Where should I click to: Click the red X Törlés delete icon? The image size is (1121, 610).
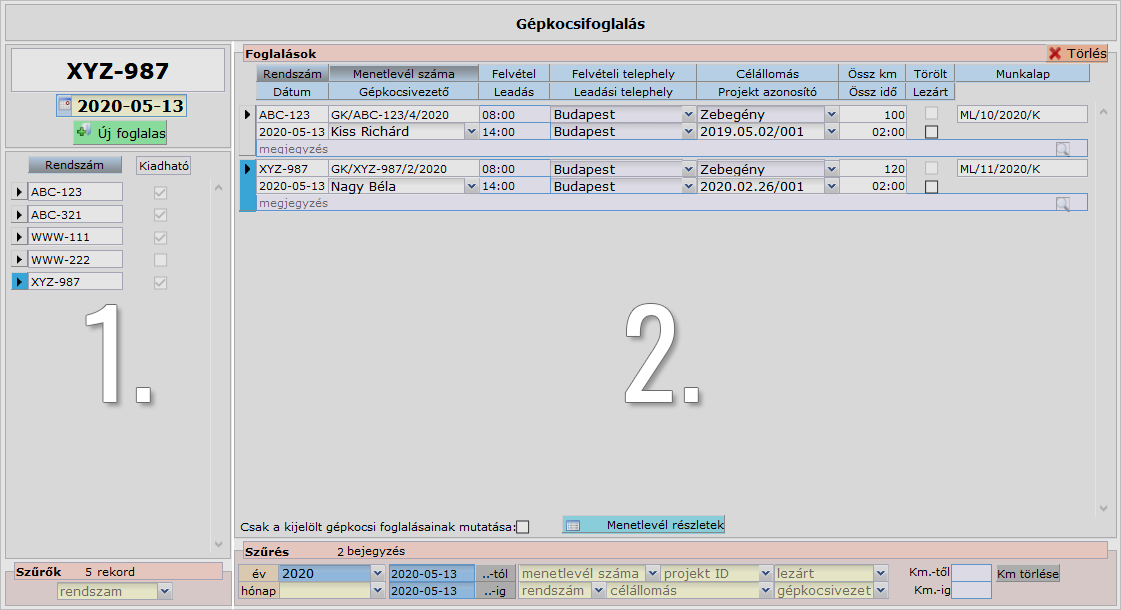click(1055, 54)
